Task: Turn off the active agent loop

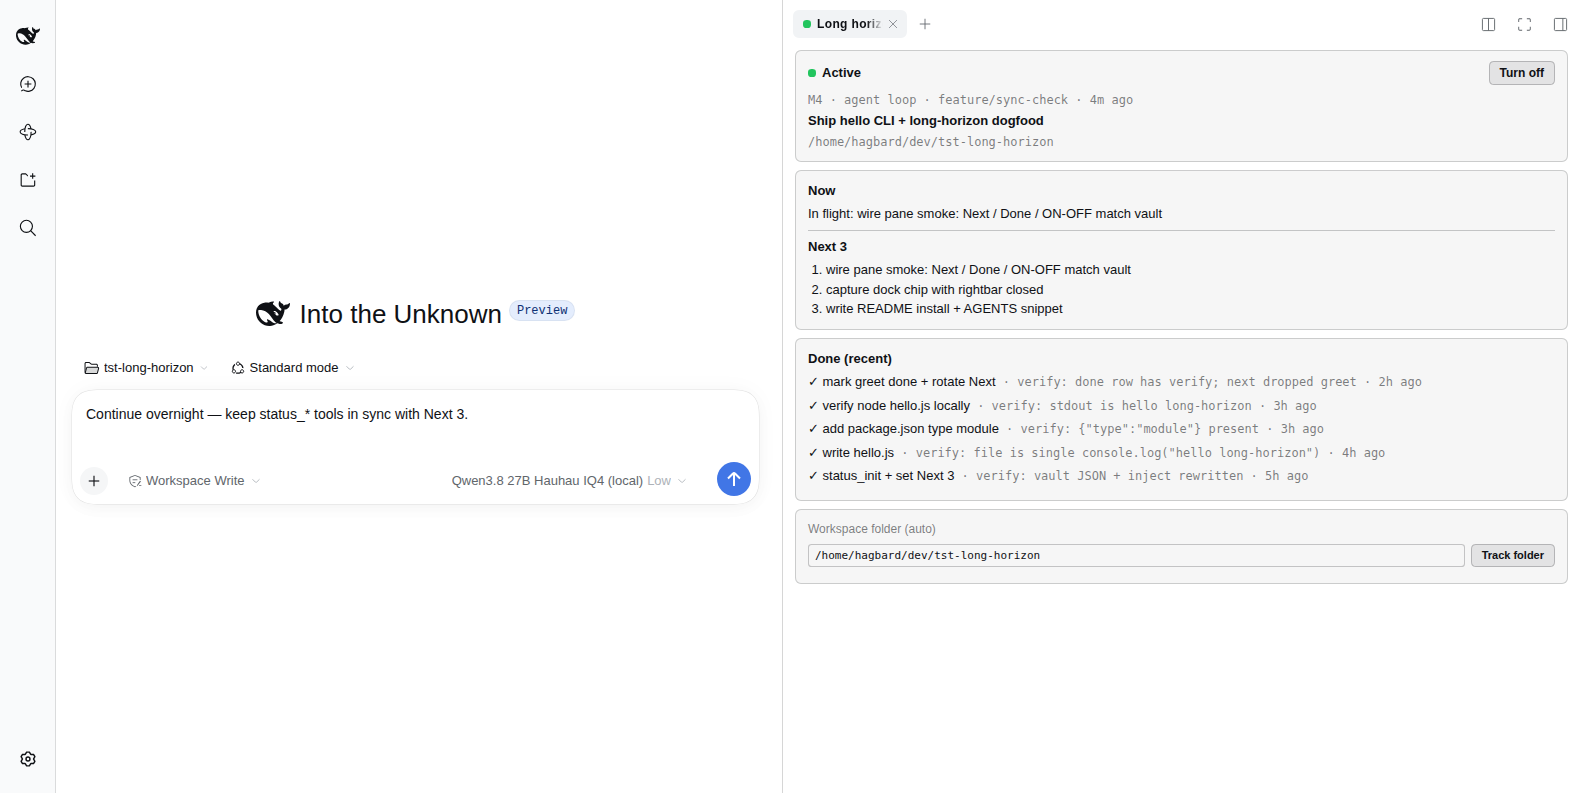Action: (x=1521, y=73)
